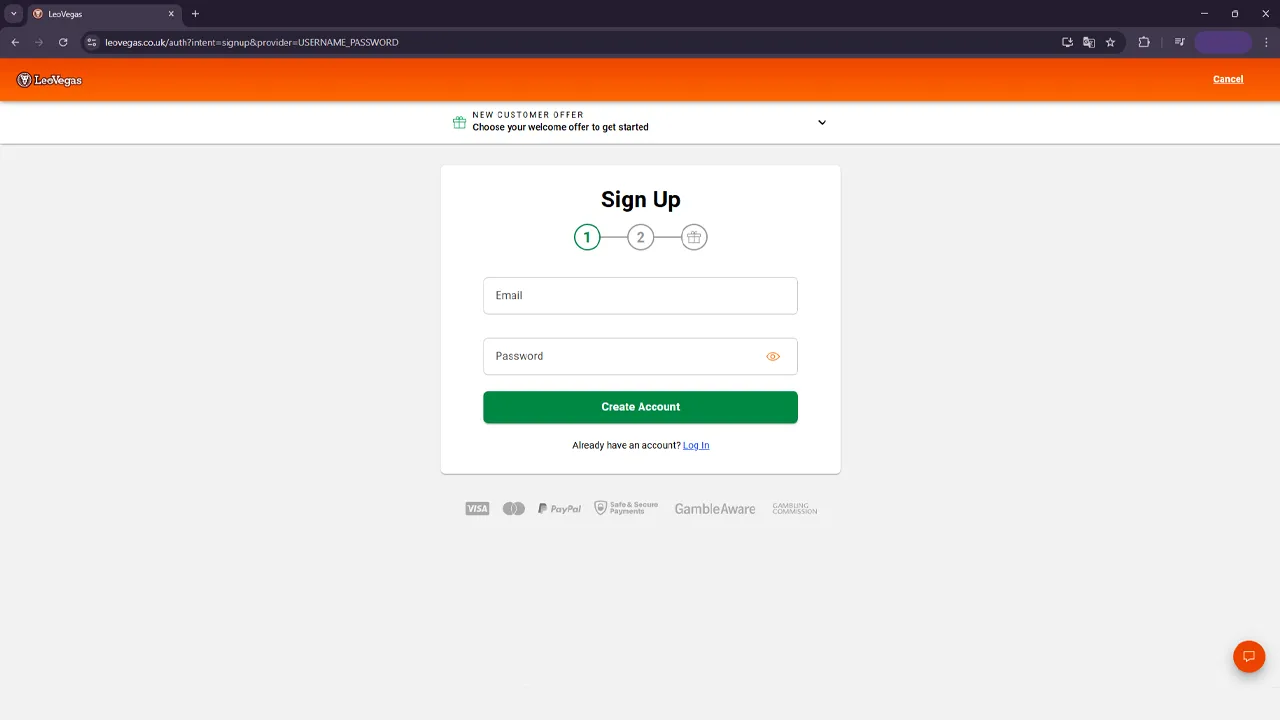Focus the Email input field
1280x720 pixels.
tap(640, 296)
